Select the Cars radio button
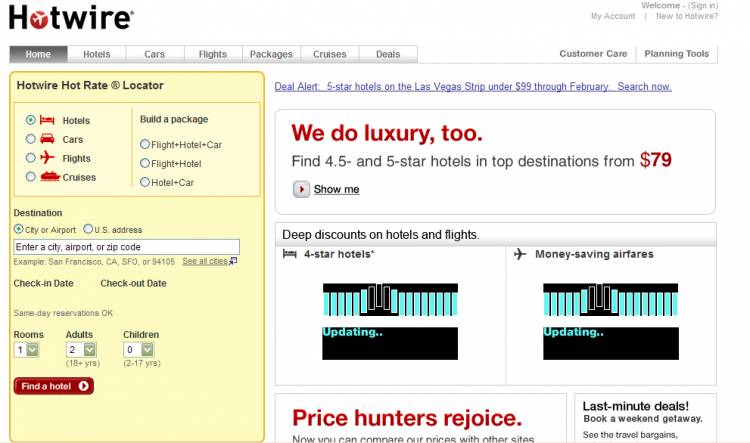 (31, 139)
